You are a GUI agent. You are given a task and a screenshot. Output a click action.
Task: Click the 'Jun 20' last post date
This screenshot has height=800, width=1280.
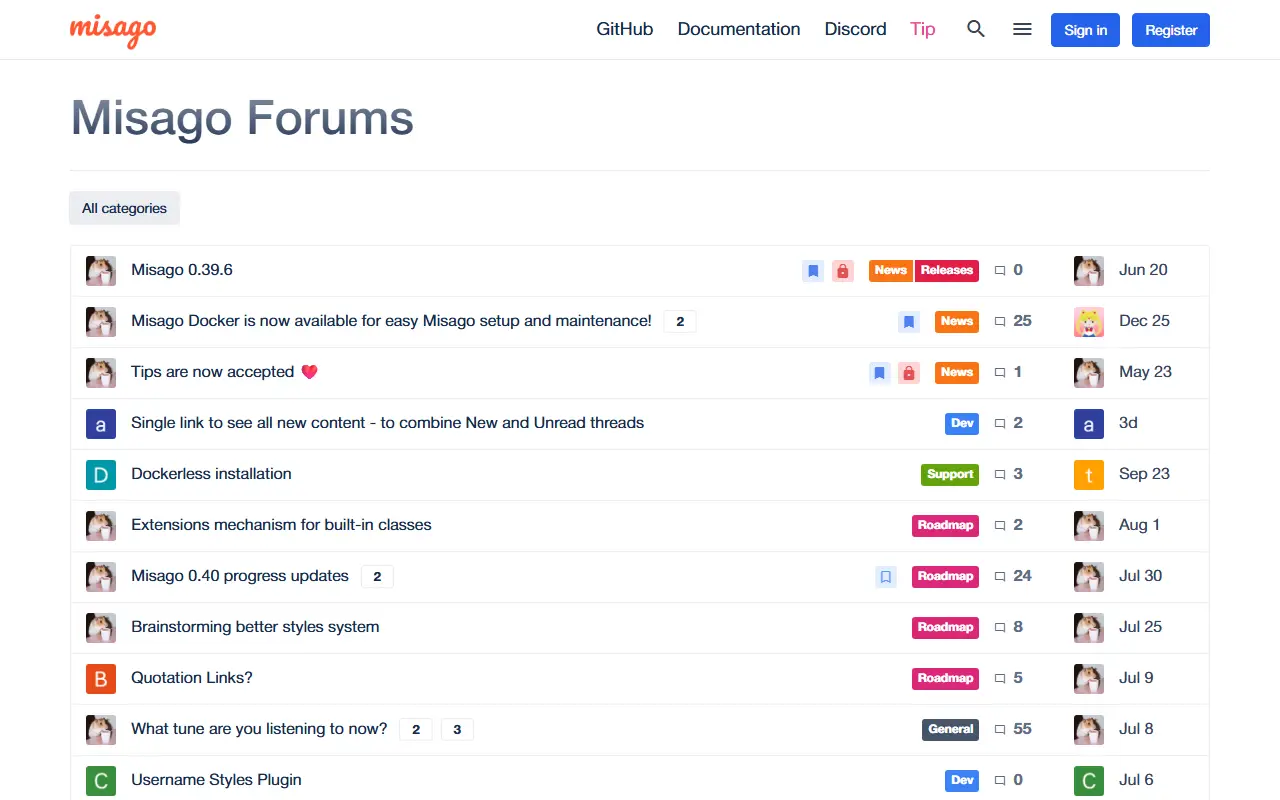(1143, 270)
